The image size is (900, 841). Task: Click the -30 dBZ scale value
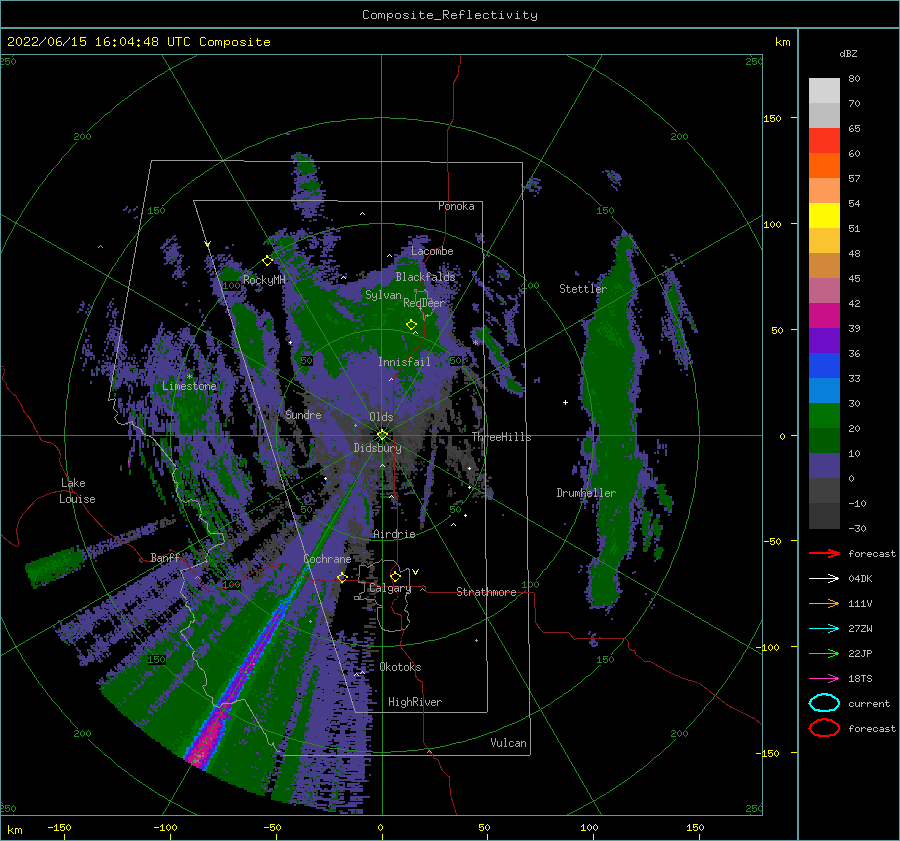pyautogui.click(x=857, y=528)
